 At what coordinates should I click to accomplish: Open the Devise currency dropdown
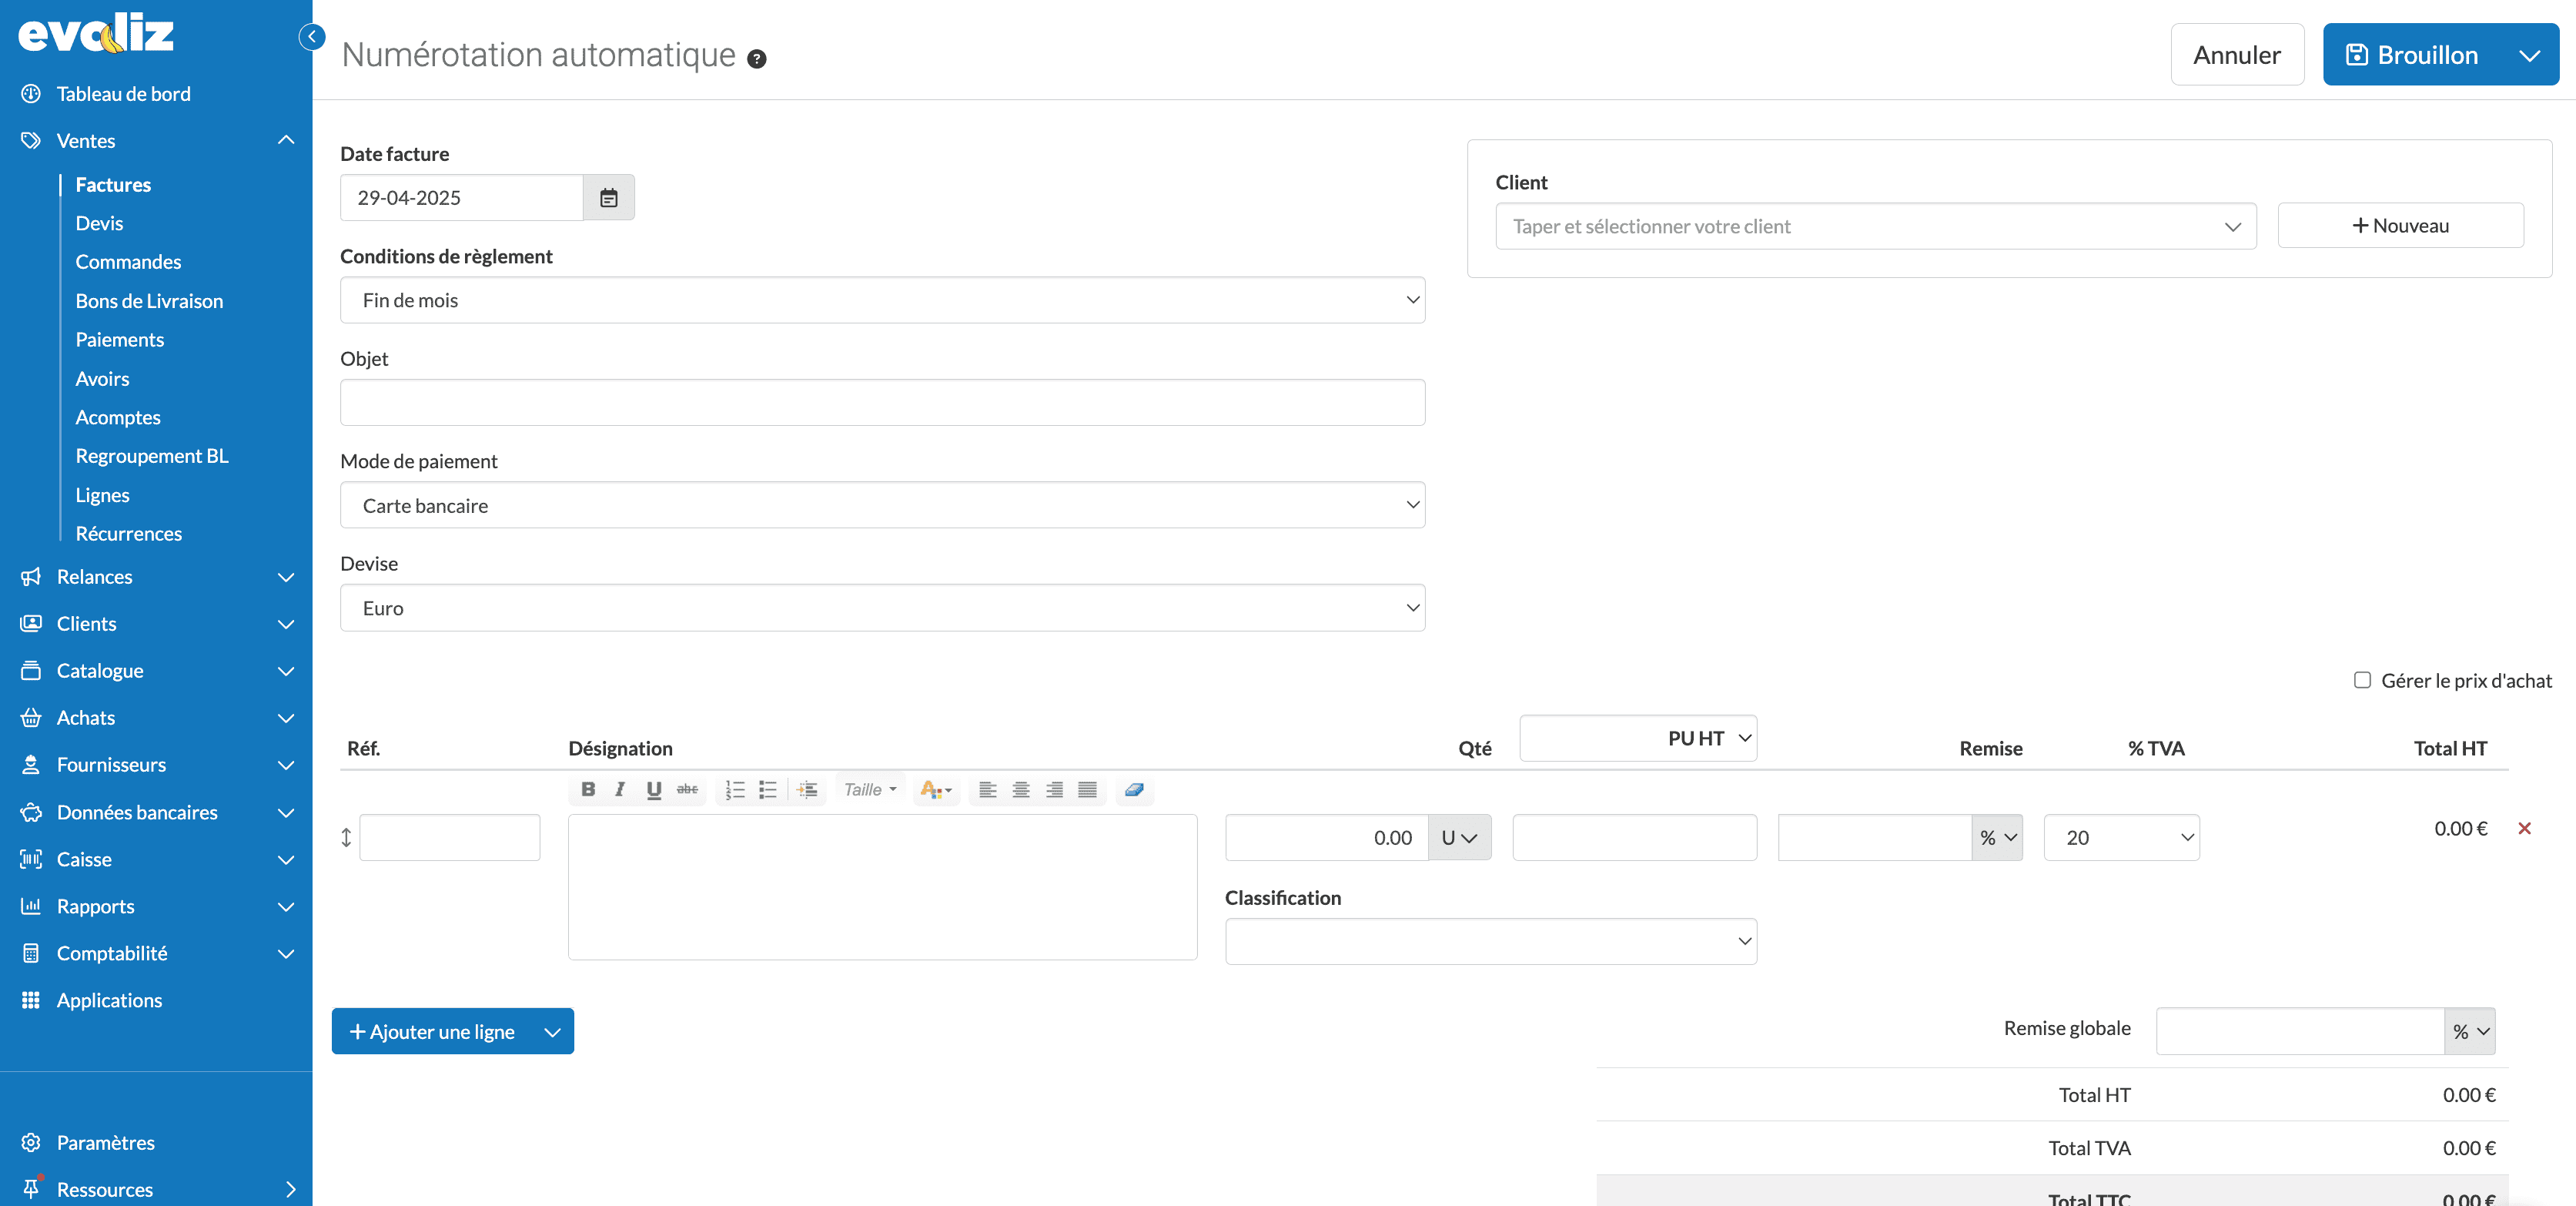[x=882, y=608]
